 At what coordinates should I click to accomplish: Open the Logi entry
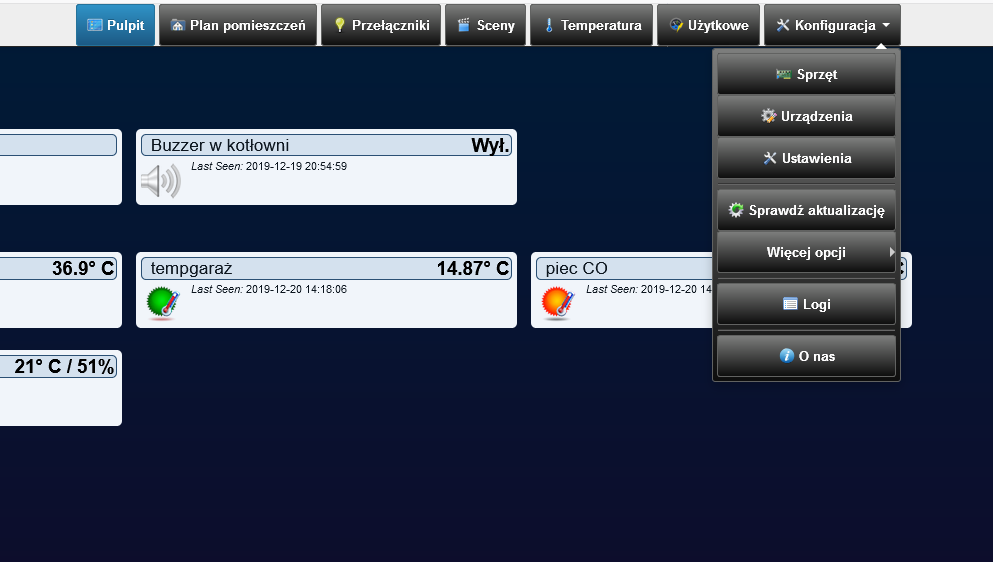pyautogui.click(x=806, y=303)
